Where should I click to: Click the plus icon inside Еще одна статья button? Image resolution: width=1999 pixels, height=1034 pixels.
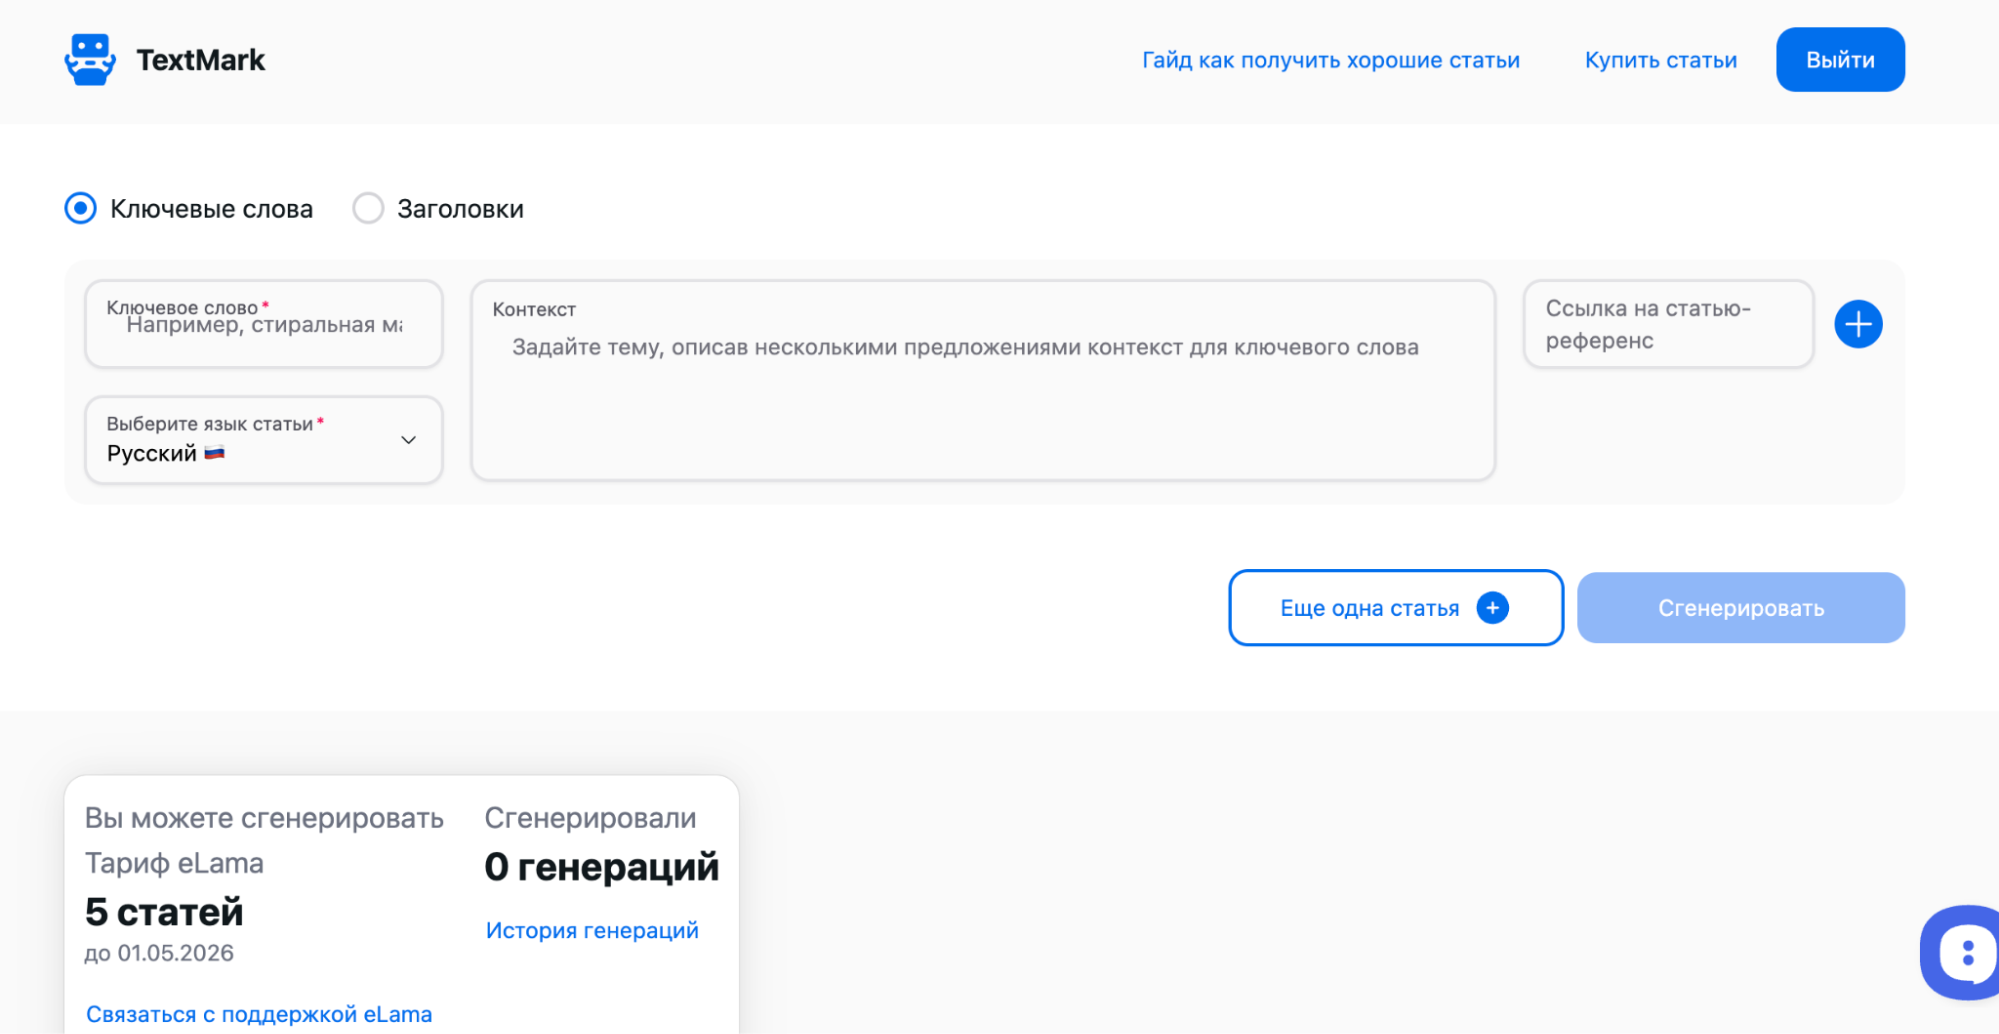point(1492,607)
